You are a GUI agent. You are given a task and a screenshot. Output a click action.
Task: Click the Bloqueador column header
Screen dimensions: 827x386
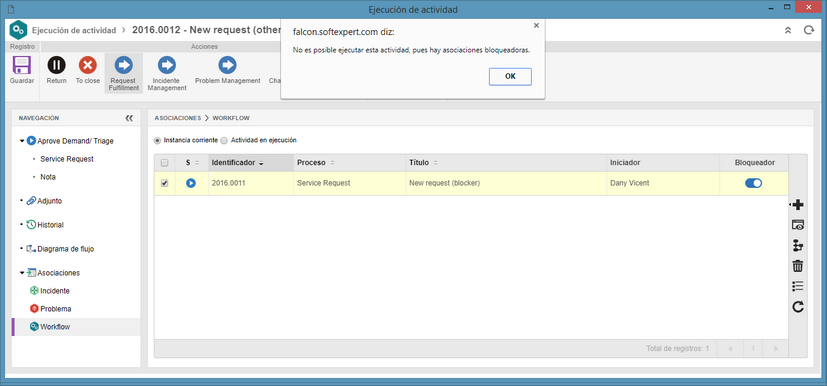754,163
